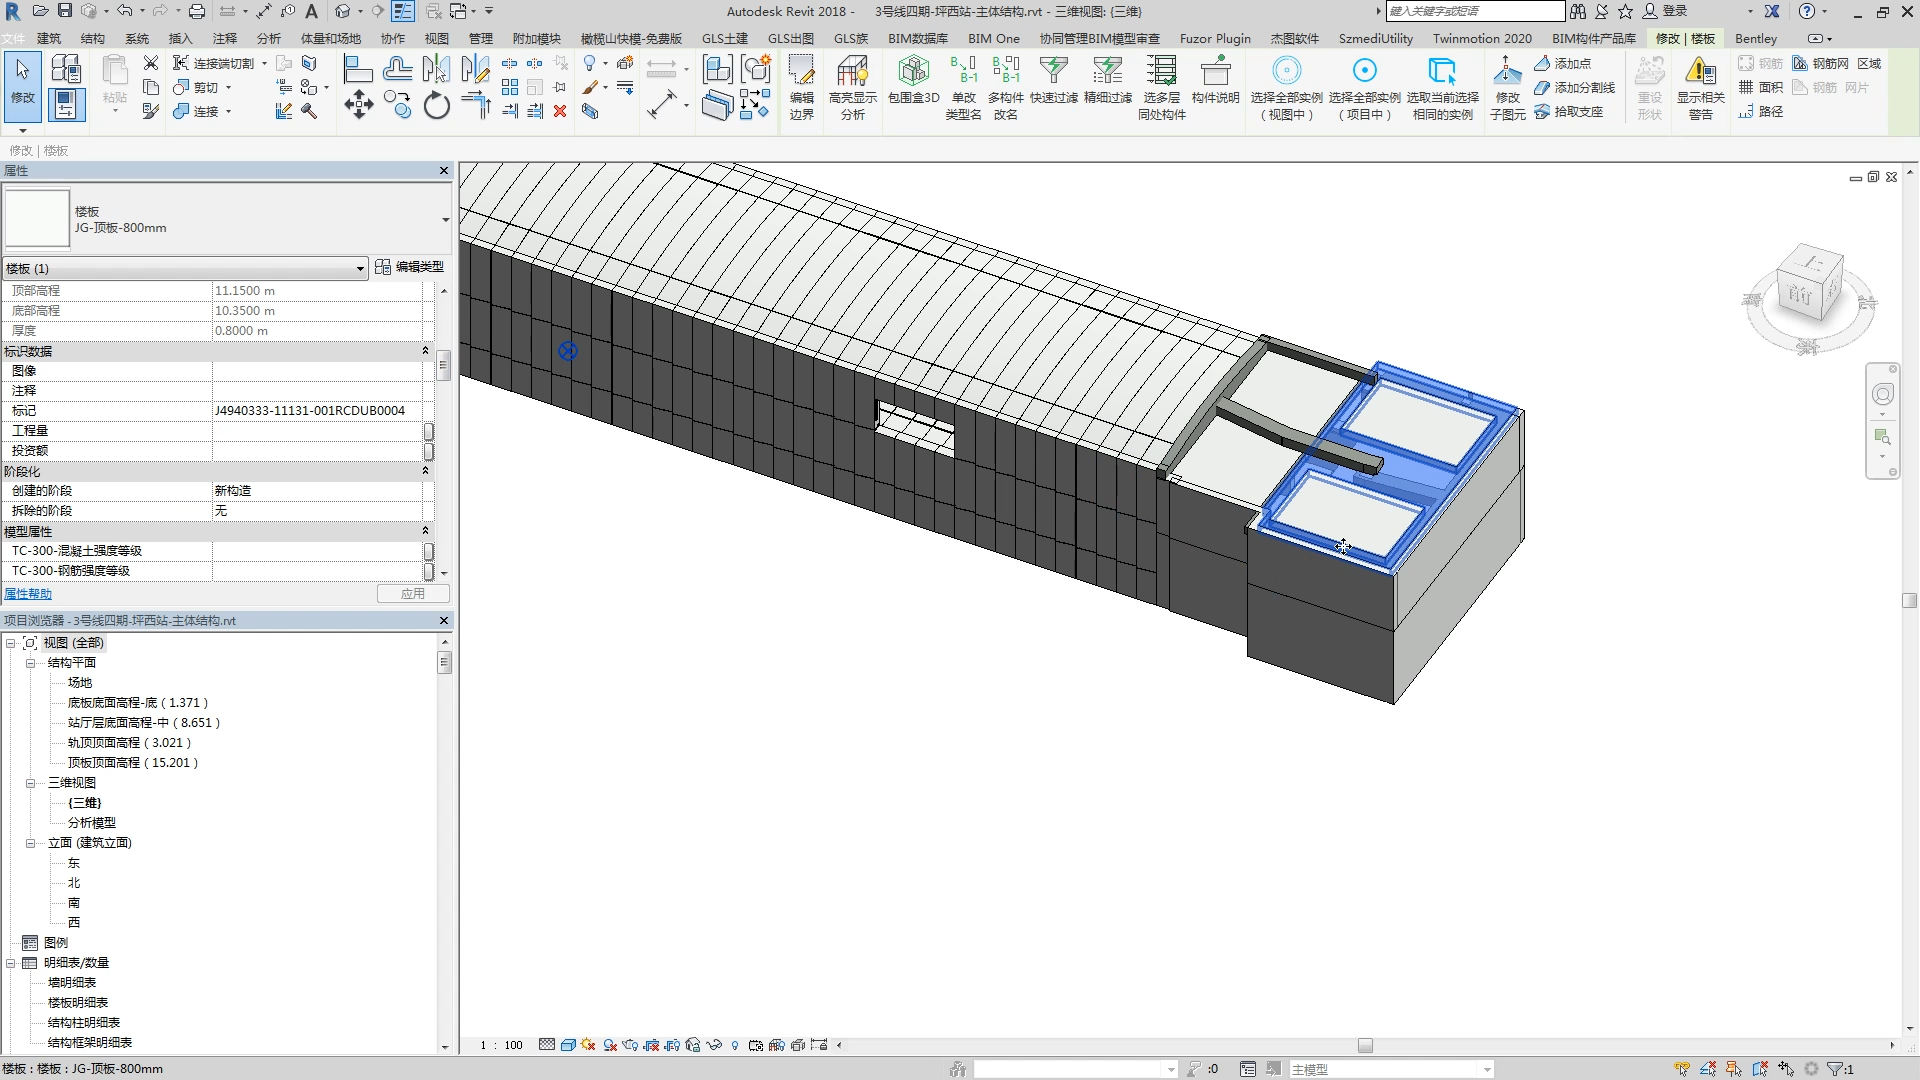Open the floor type selector dropdown
Screen dimensions: 1920x1080
[x=445, y=219]
